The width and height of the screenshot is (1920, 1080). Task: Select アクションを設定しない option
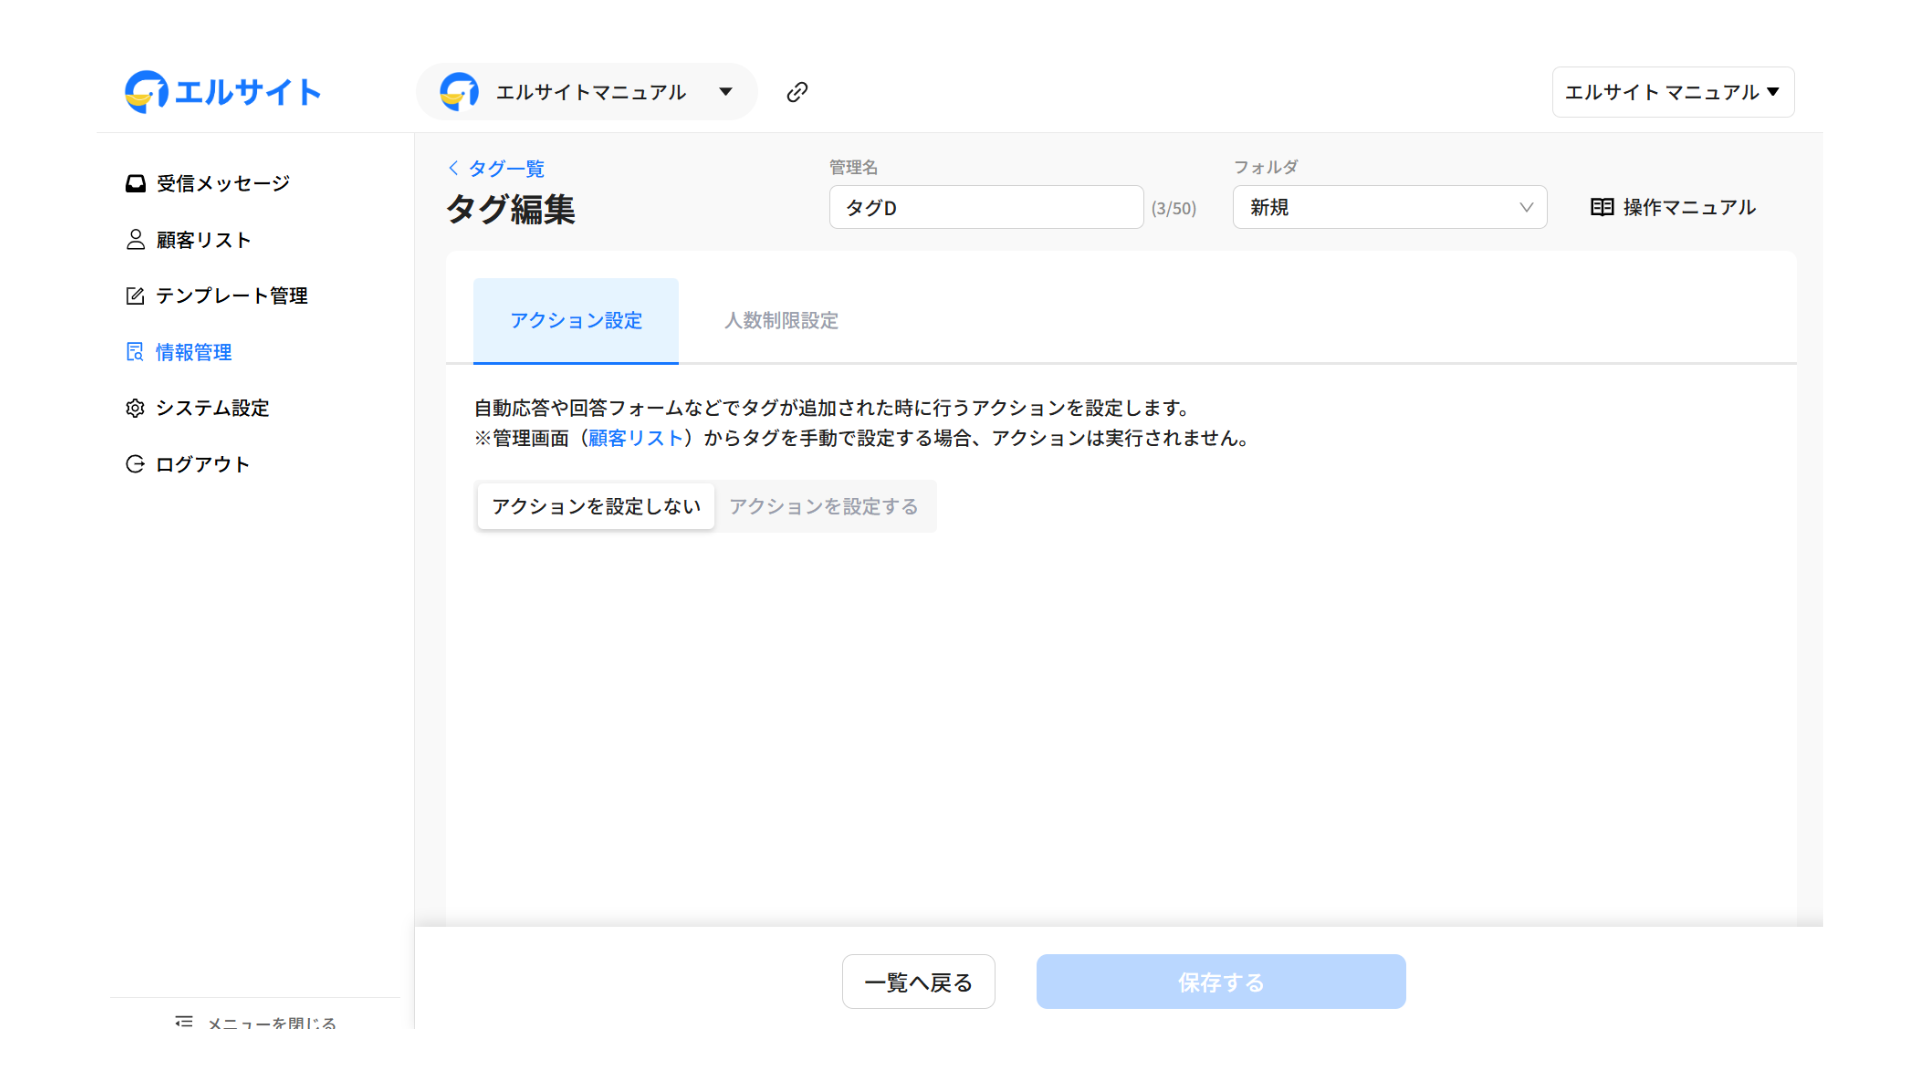pyautogui.click(x=596, y=506)
